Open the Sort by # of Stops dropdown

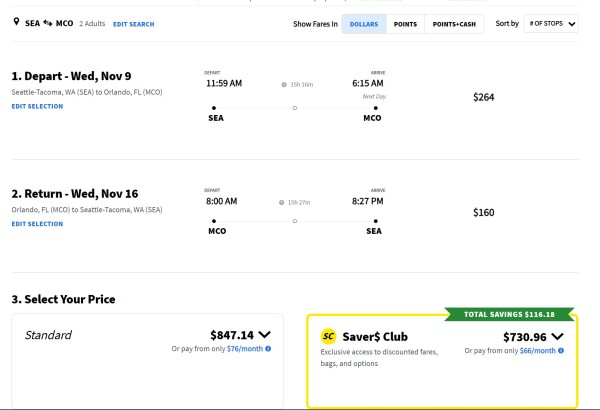(x=552, y=23)
